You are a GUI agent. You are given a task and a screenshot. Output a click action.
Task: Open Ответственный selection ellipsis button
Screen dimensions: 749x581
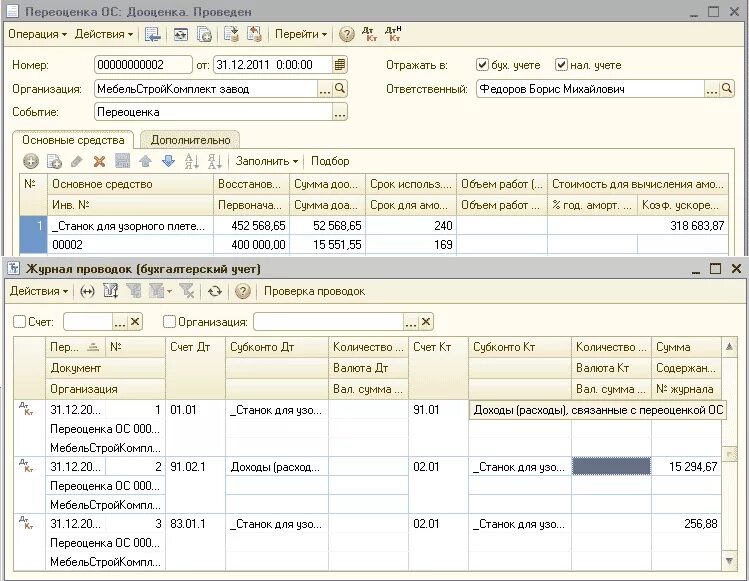(712, 89)
